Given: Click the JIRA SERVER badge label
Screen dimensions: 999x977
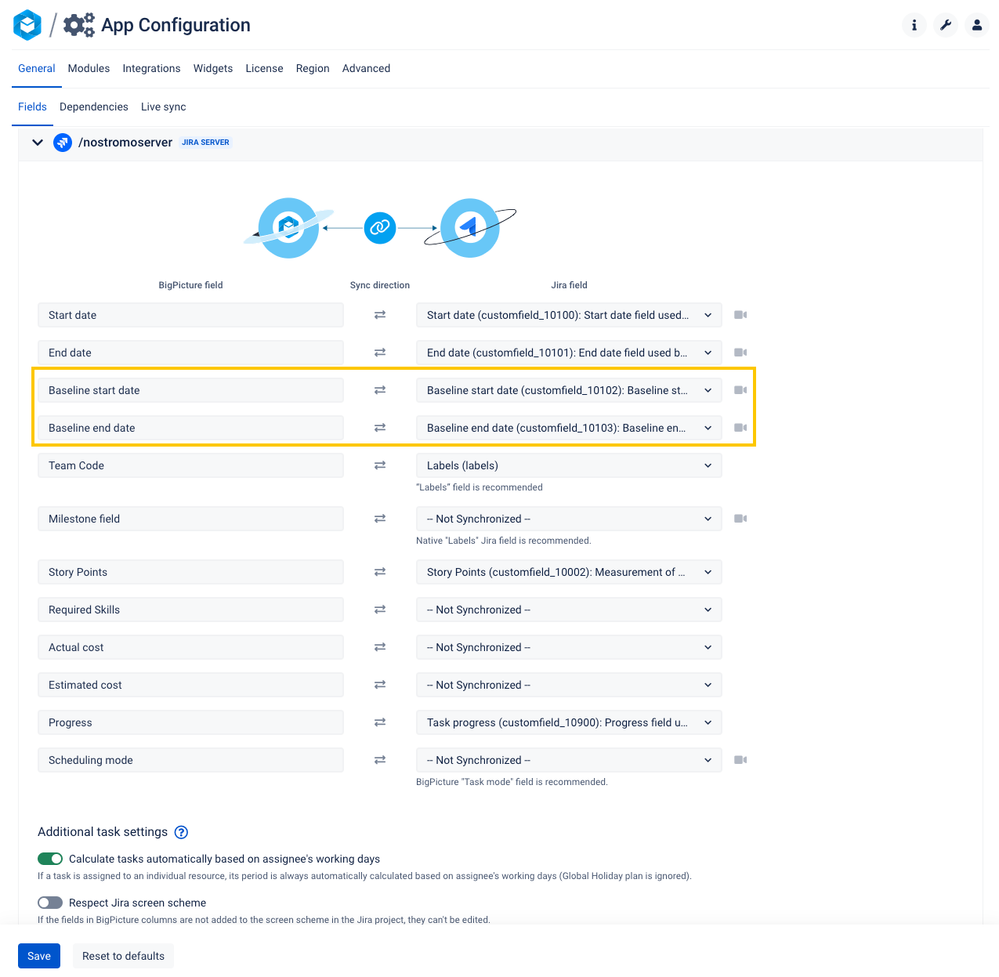Looking at the screenshot, I should click(x=205, y=142).
